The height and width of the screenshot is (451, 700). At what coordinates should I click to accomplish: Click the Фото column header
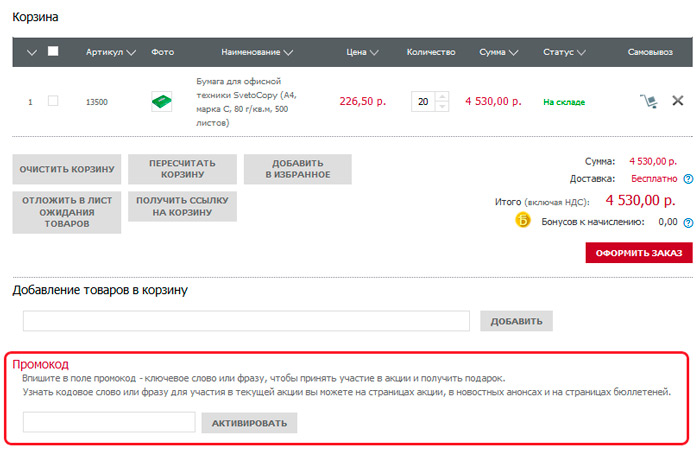[x=162, y=52]
